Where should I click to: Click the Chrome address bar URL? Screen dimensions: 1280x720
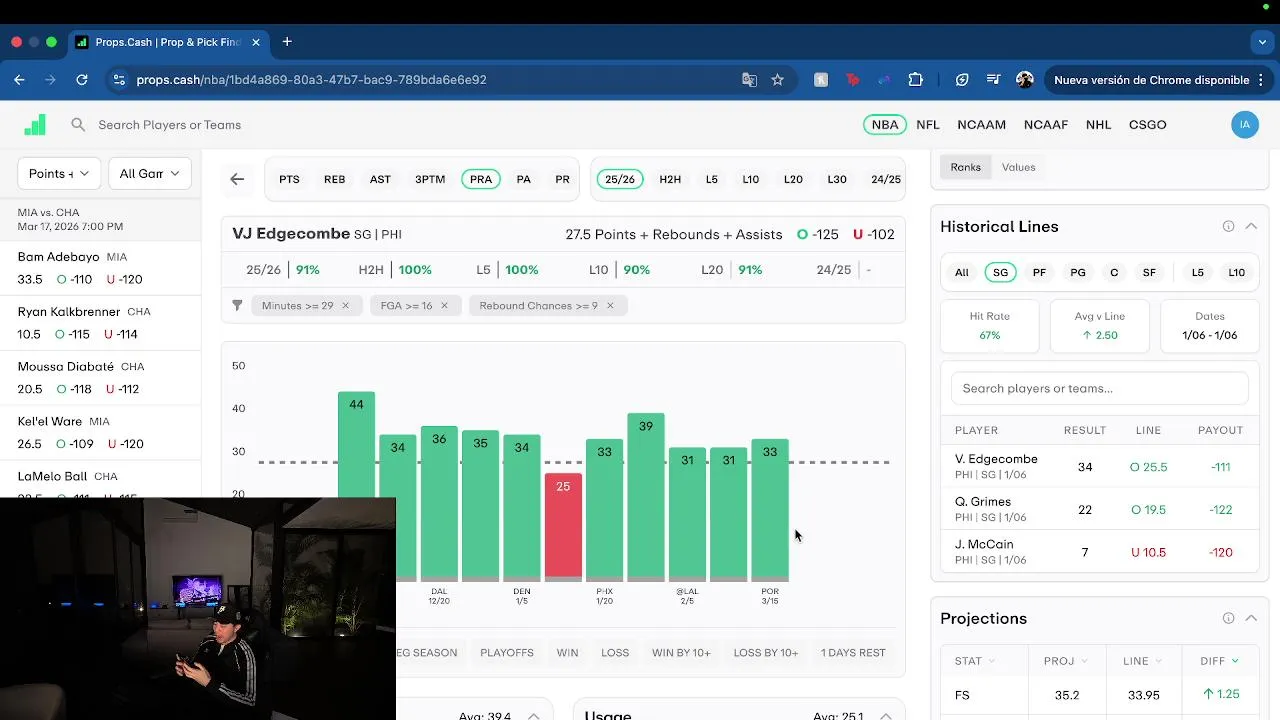pyautogui.click(x=311, y=80)
